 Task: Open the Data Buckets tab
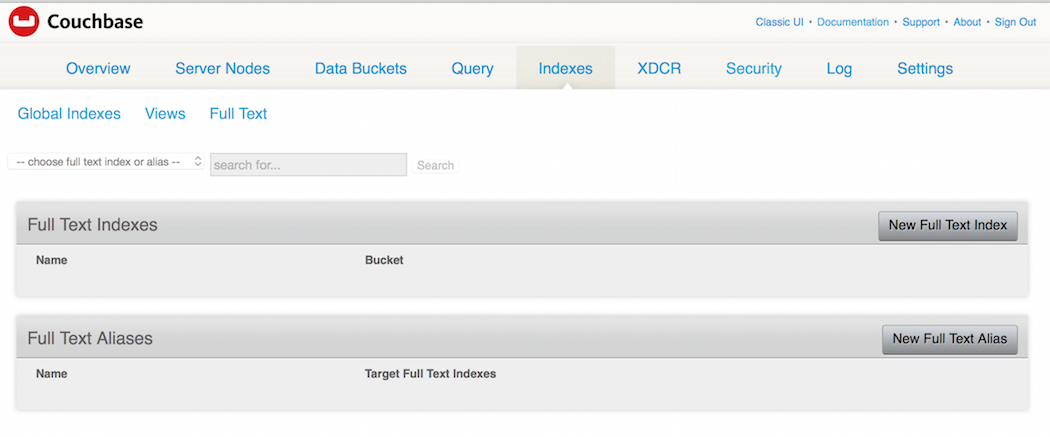point(360,68)
